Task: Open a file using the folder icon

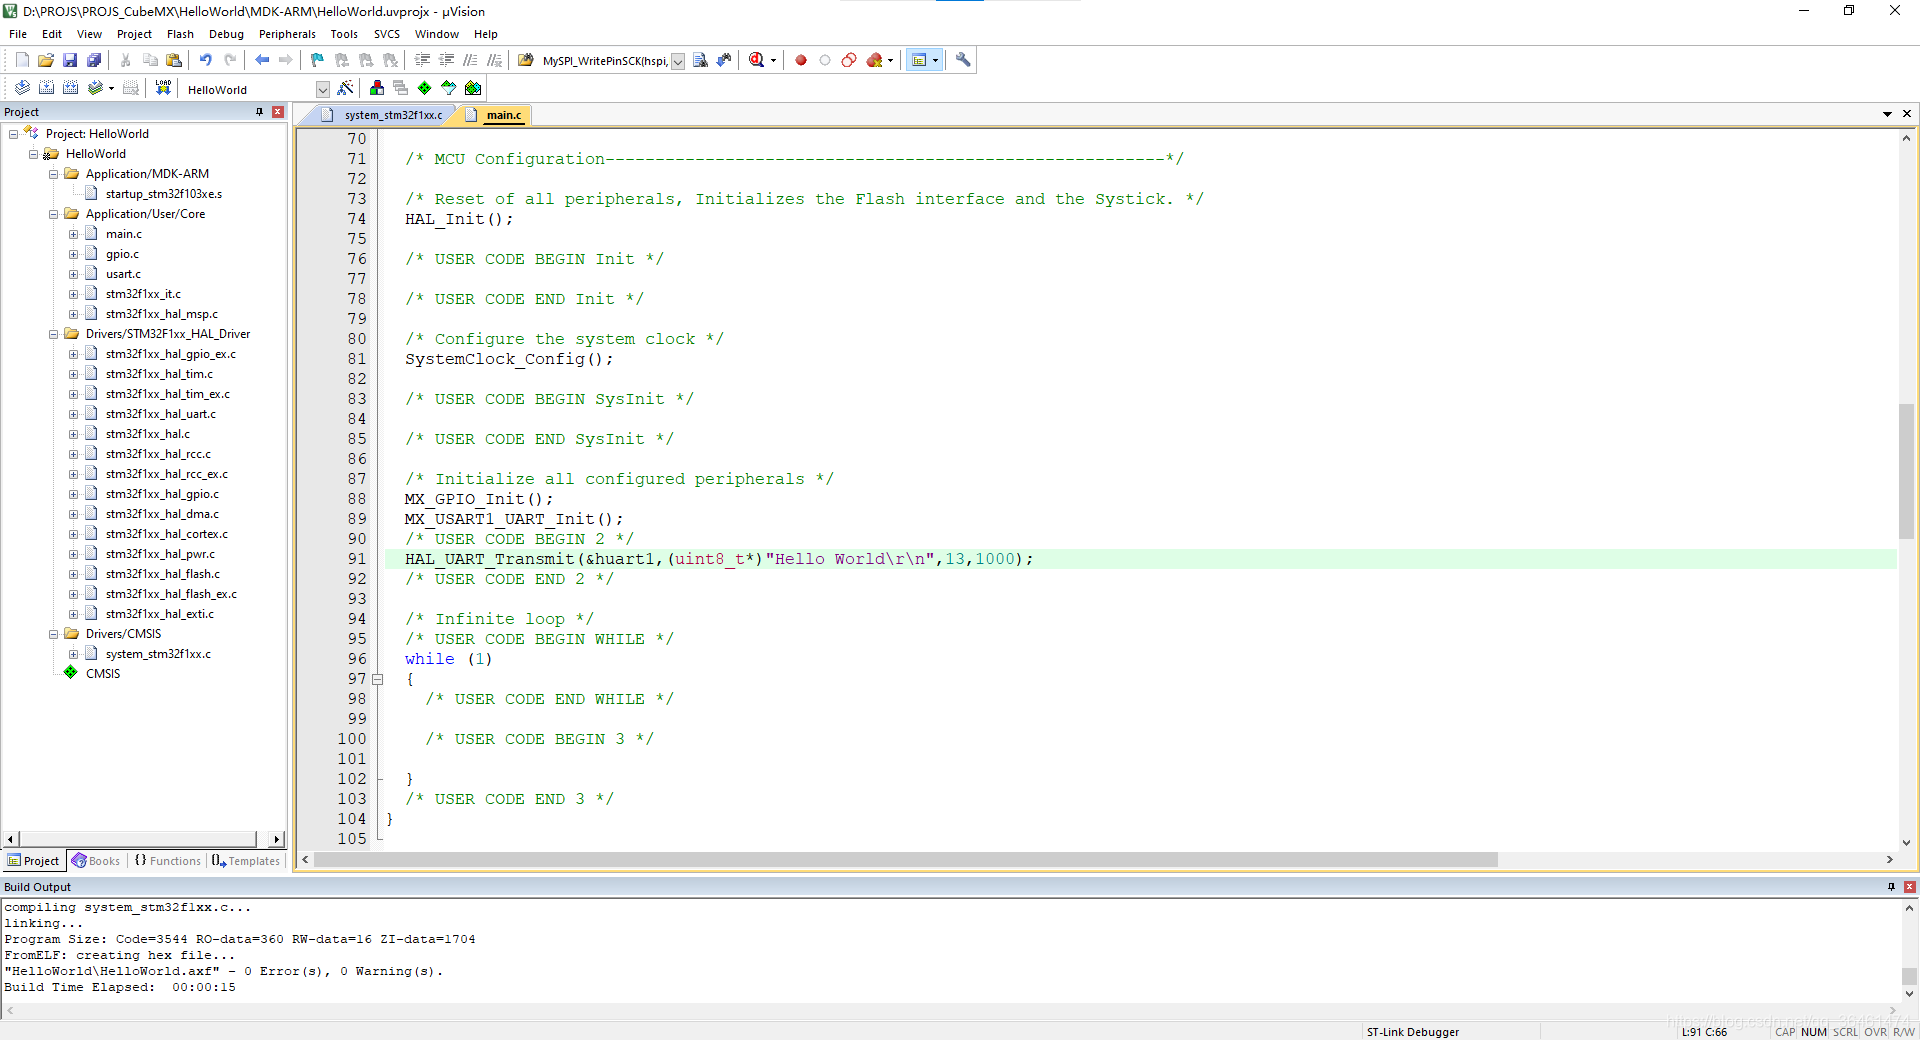Action: [46, 60]
